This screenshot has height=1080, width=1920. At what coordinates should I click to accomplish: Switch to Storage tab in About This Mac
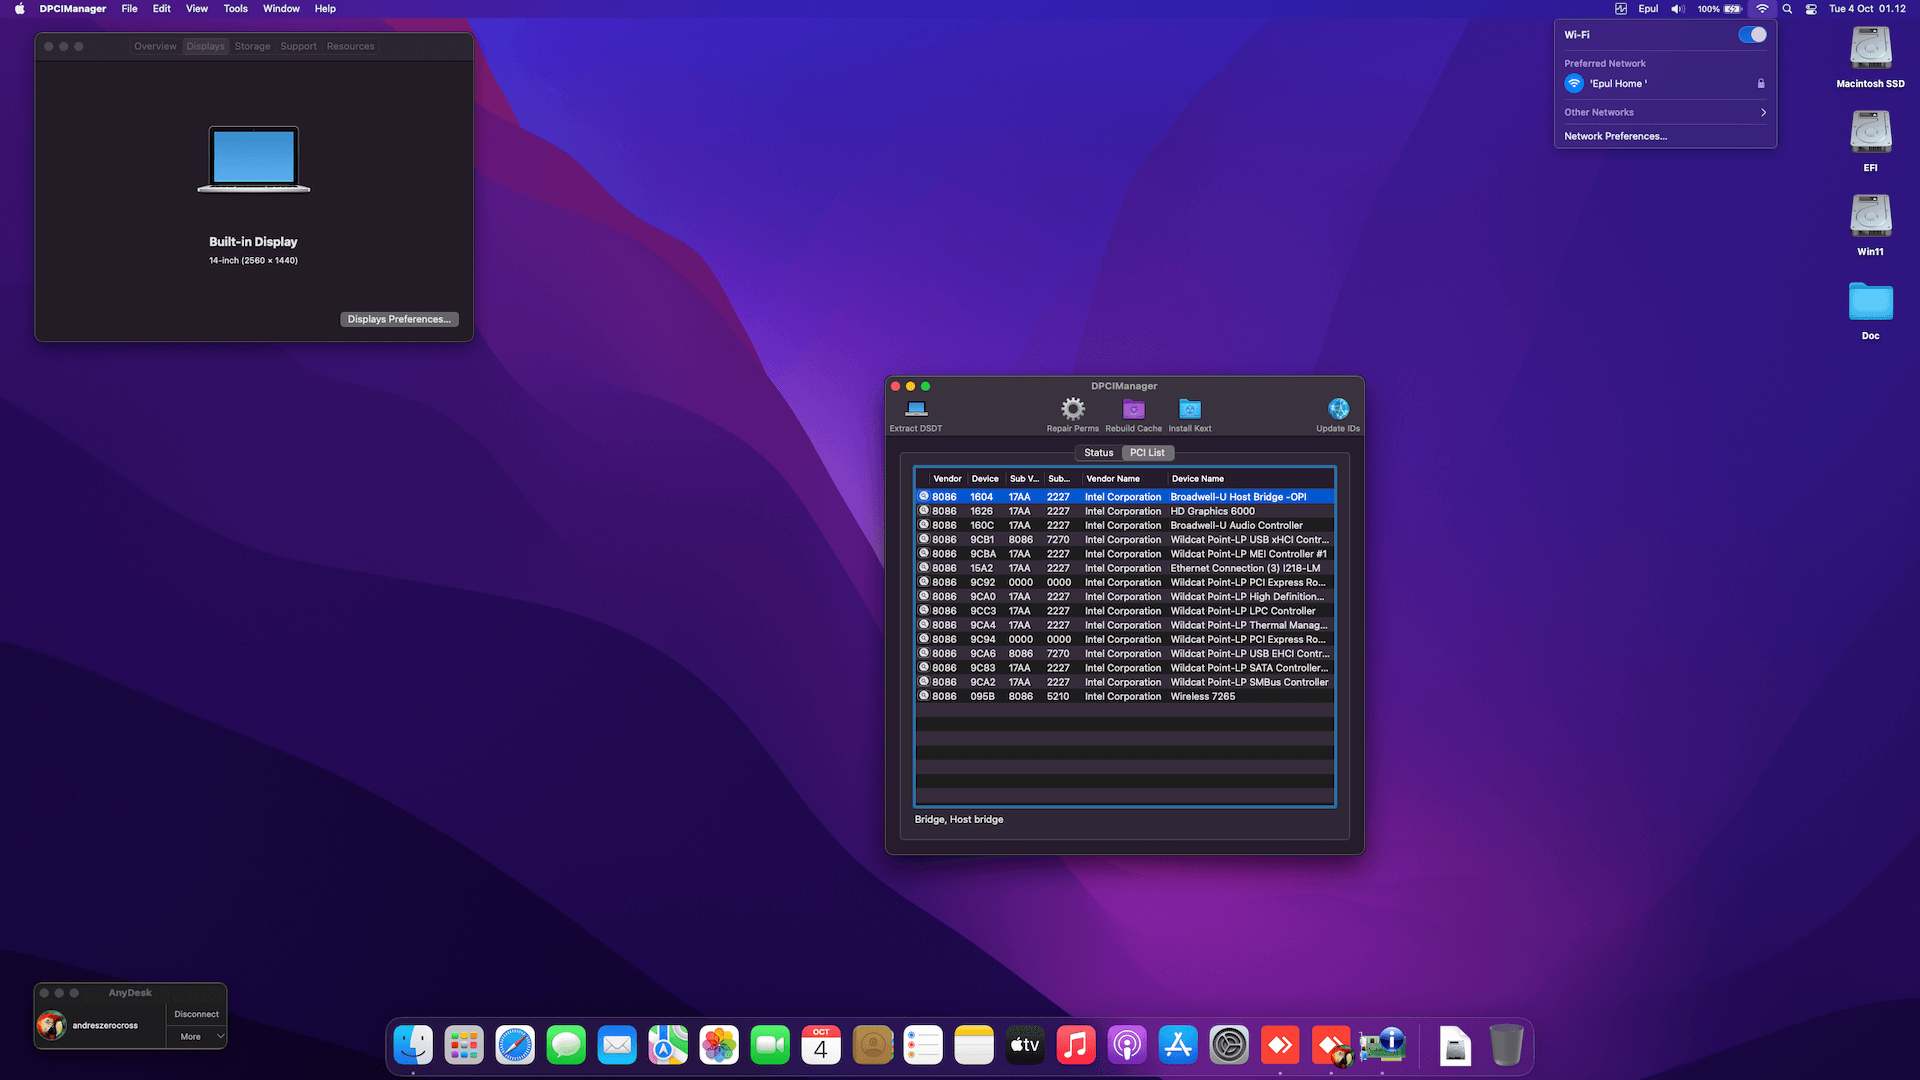click(252, 46)
